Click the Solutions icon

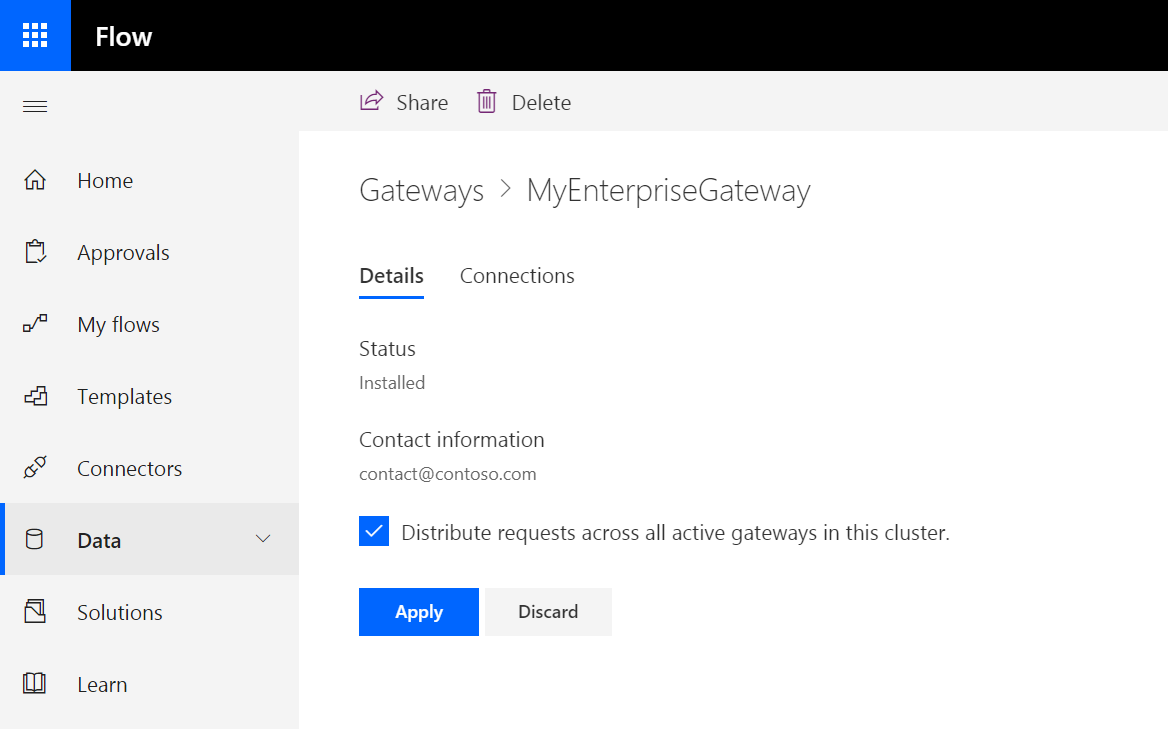coord(35,611)
